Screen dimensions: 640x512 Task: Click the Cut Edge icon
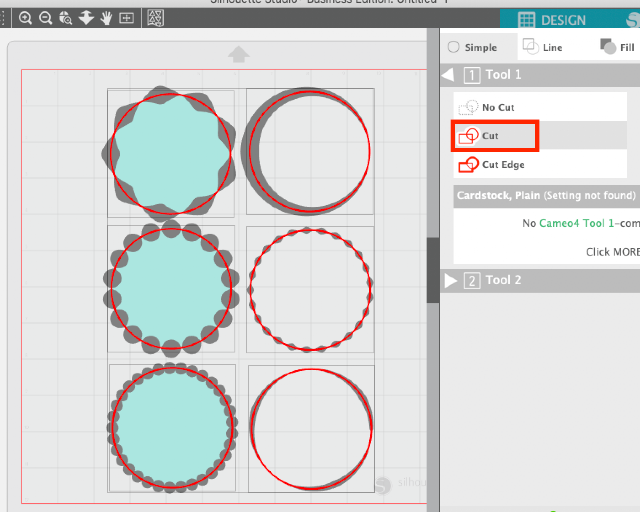[x=469, y=165]
